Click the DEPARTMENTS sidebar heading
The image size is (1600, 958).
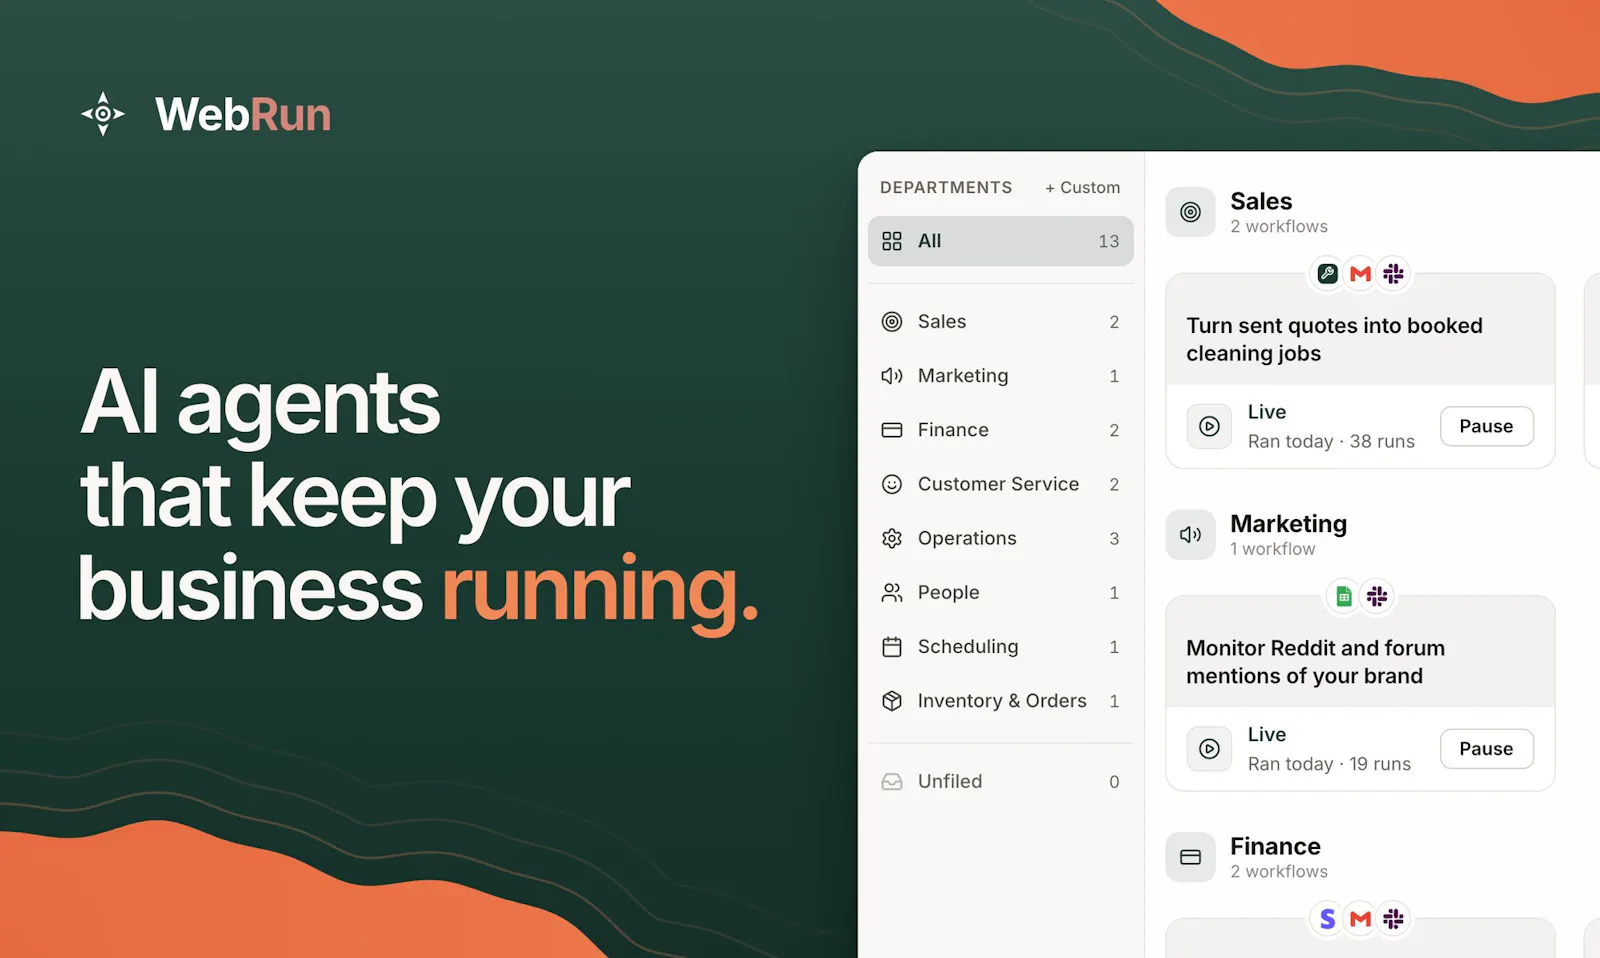pos(946,188)
